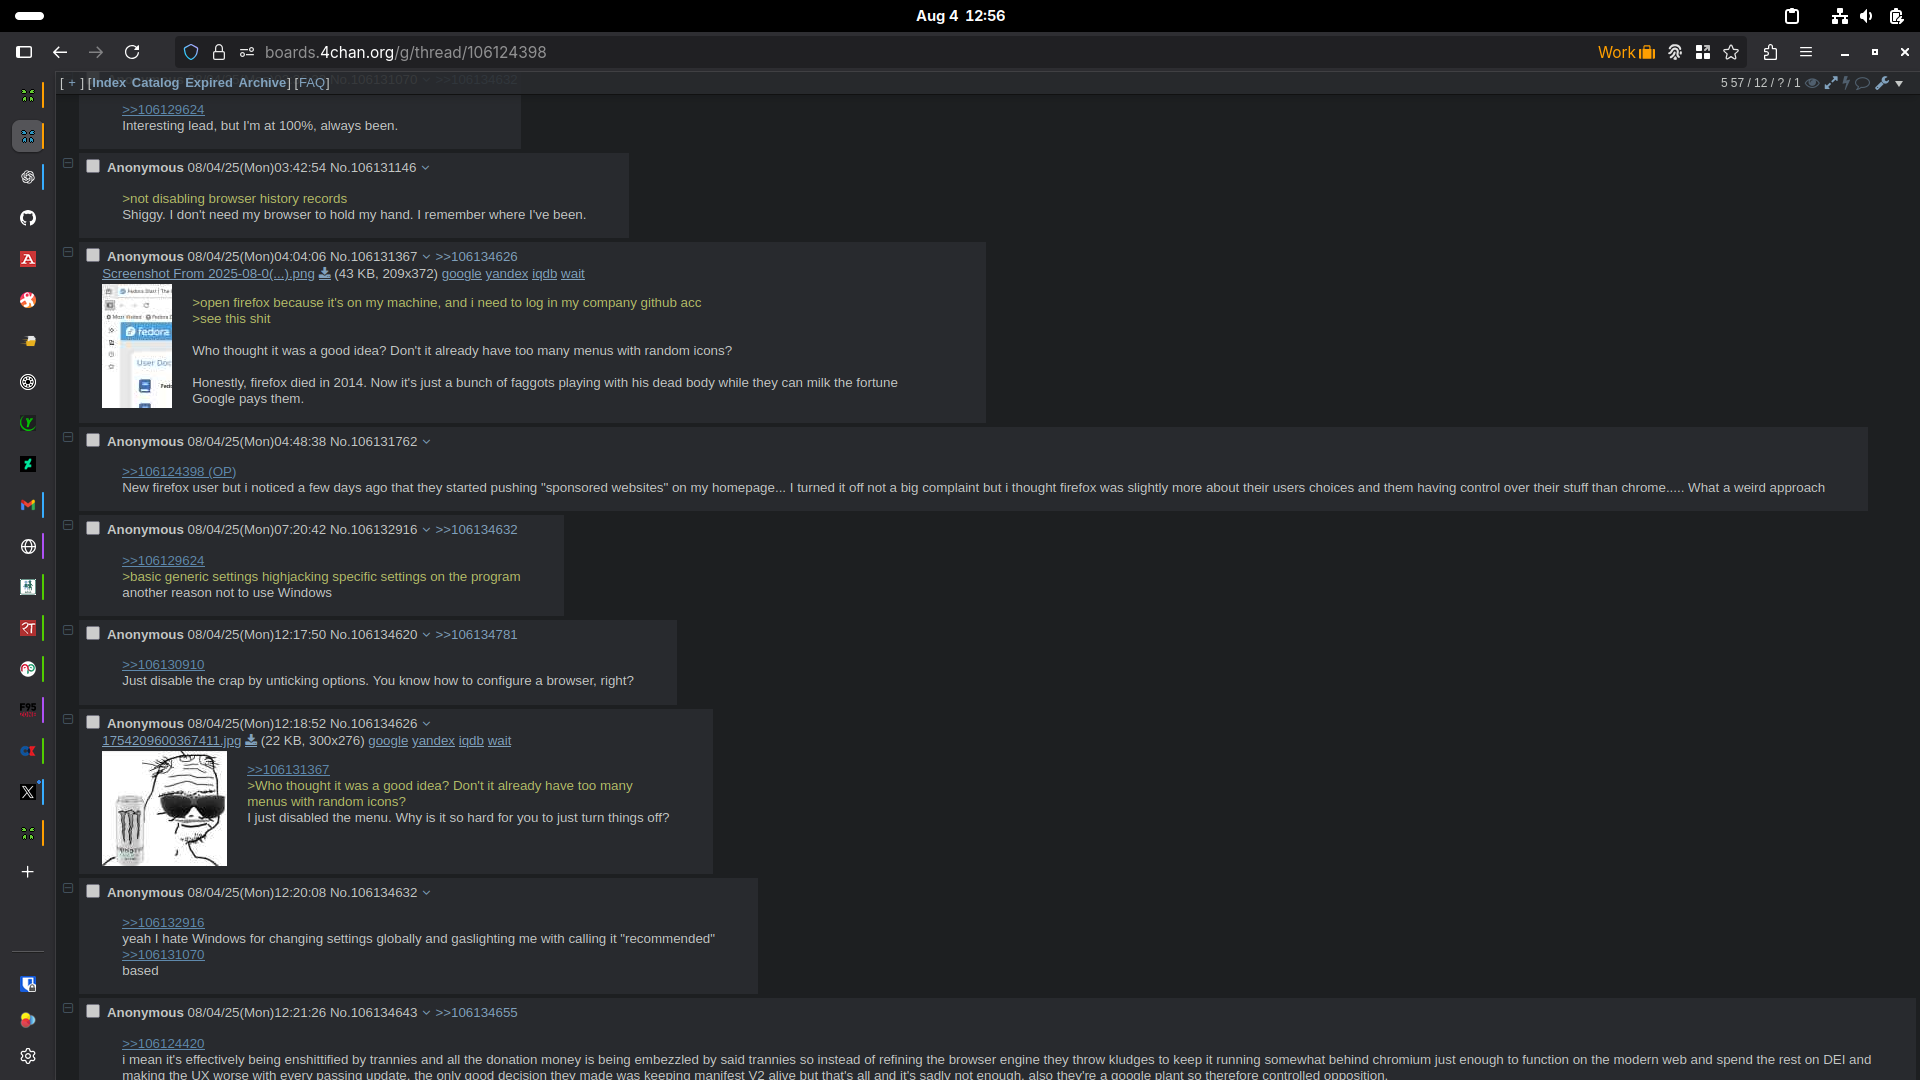Select checkbox for post No.106131367
The image size is (1920, 1080).
click(x=93, y=255)
